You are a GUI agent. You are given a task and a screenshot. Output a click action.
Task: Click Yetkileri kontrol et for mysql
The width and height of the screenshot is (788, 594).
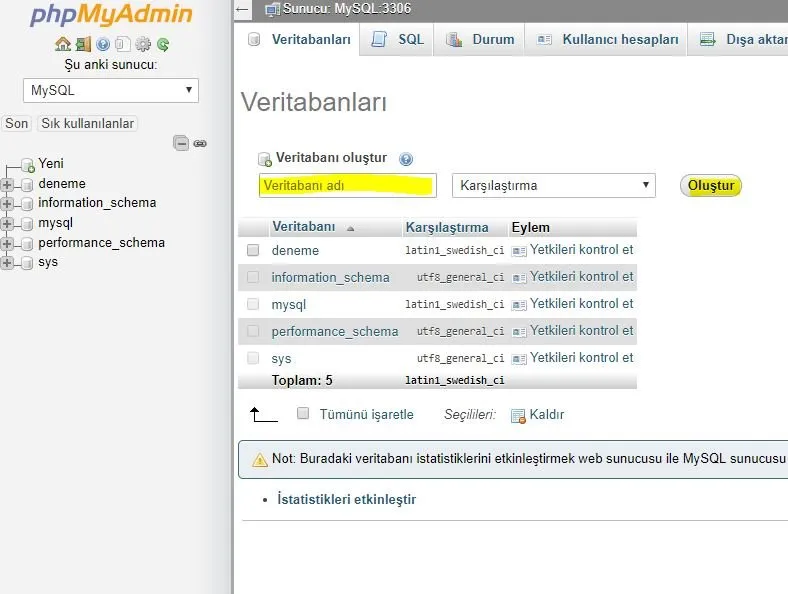[581, 304]
